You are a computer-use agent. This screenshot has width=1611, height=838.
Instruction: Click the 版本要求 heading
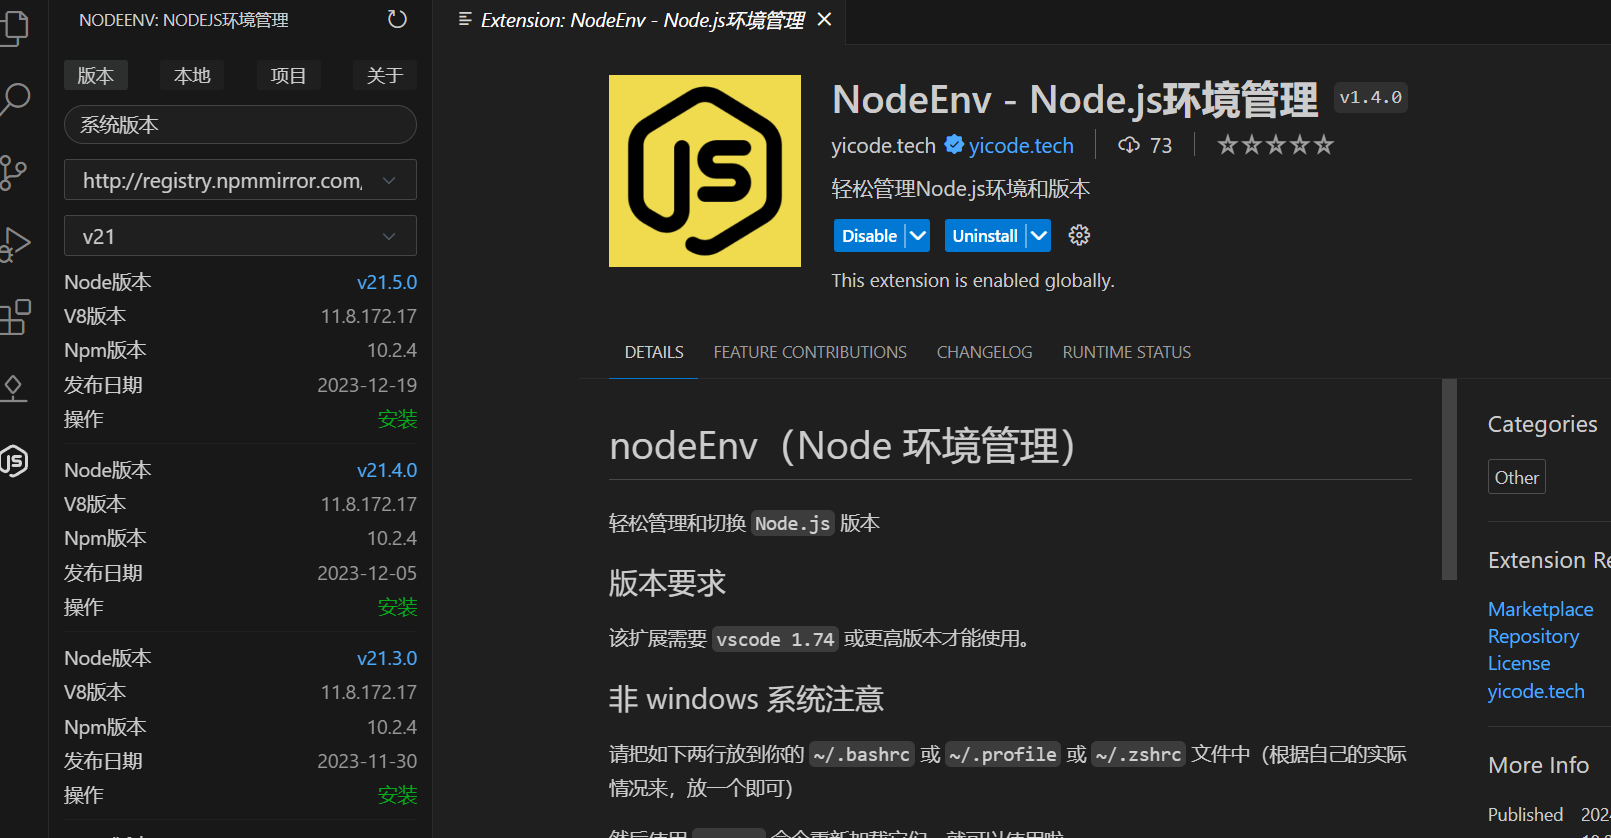(x=667, y=583)
